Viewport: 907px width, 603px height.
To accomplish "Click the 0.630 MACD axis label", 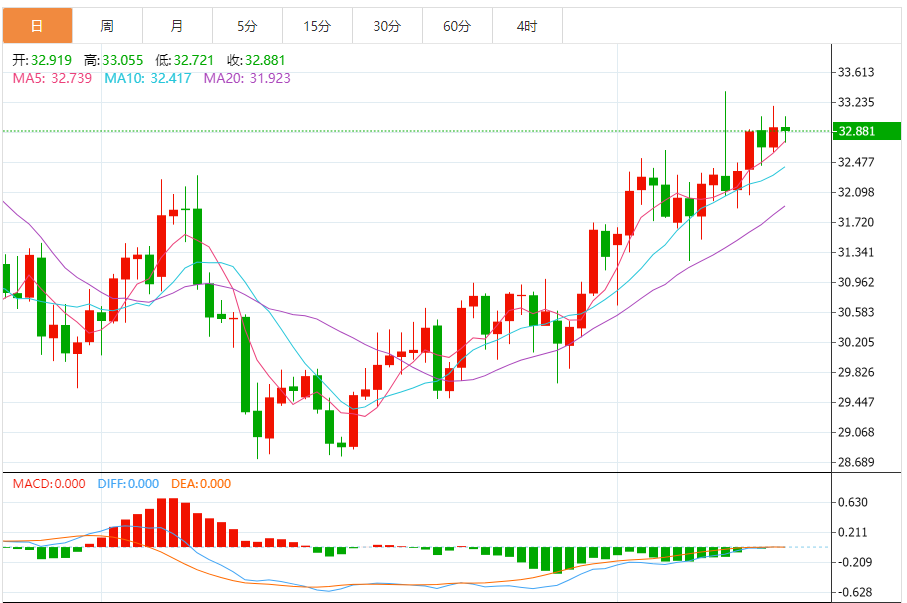I will (853, 502).
